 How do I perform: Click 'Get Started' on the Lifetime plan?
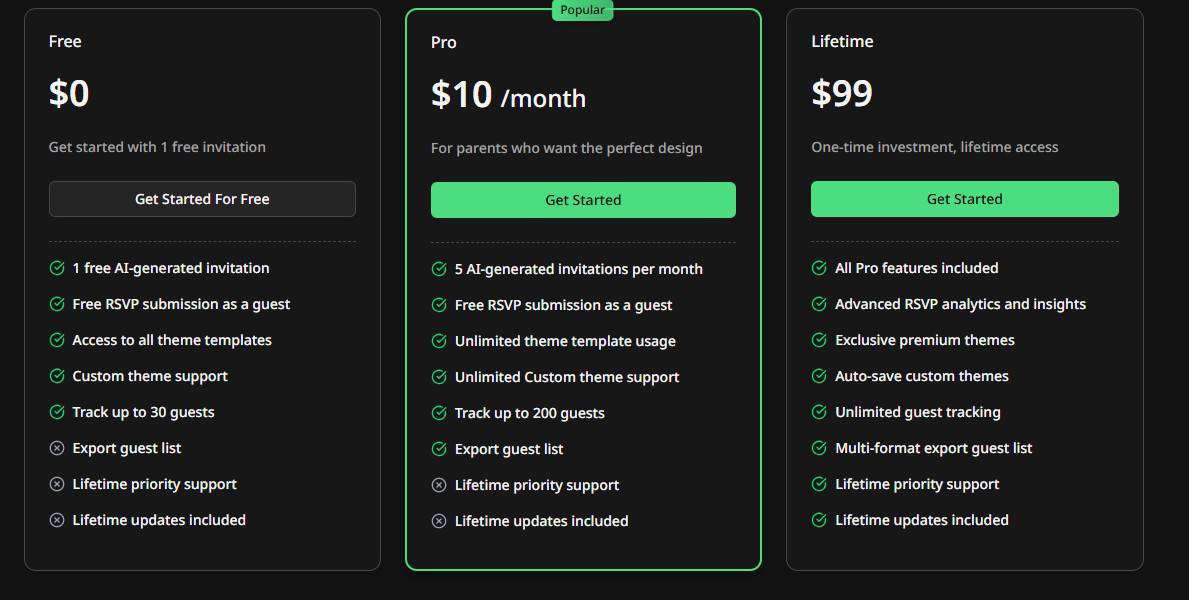click(964, 199)
